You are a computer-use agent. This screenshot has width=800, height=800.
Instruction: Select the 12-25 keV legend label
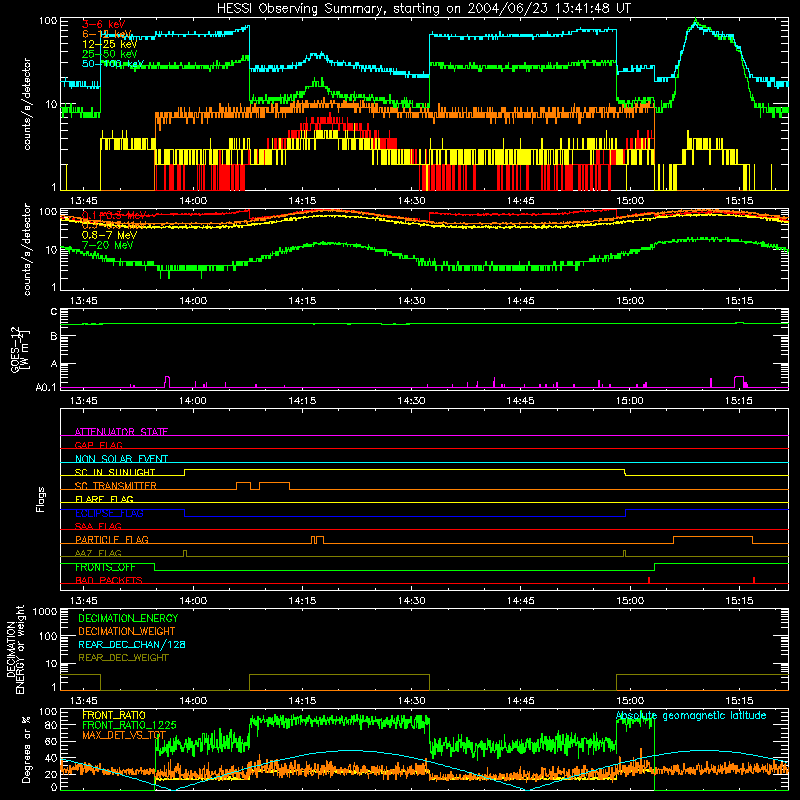tap(110, 44)
